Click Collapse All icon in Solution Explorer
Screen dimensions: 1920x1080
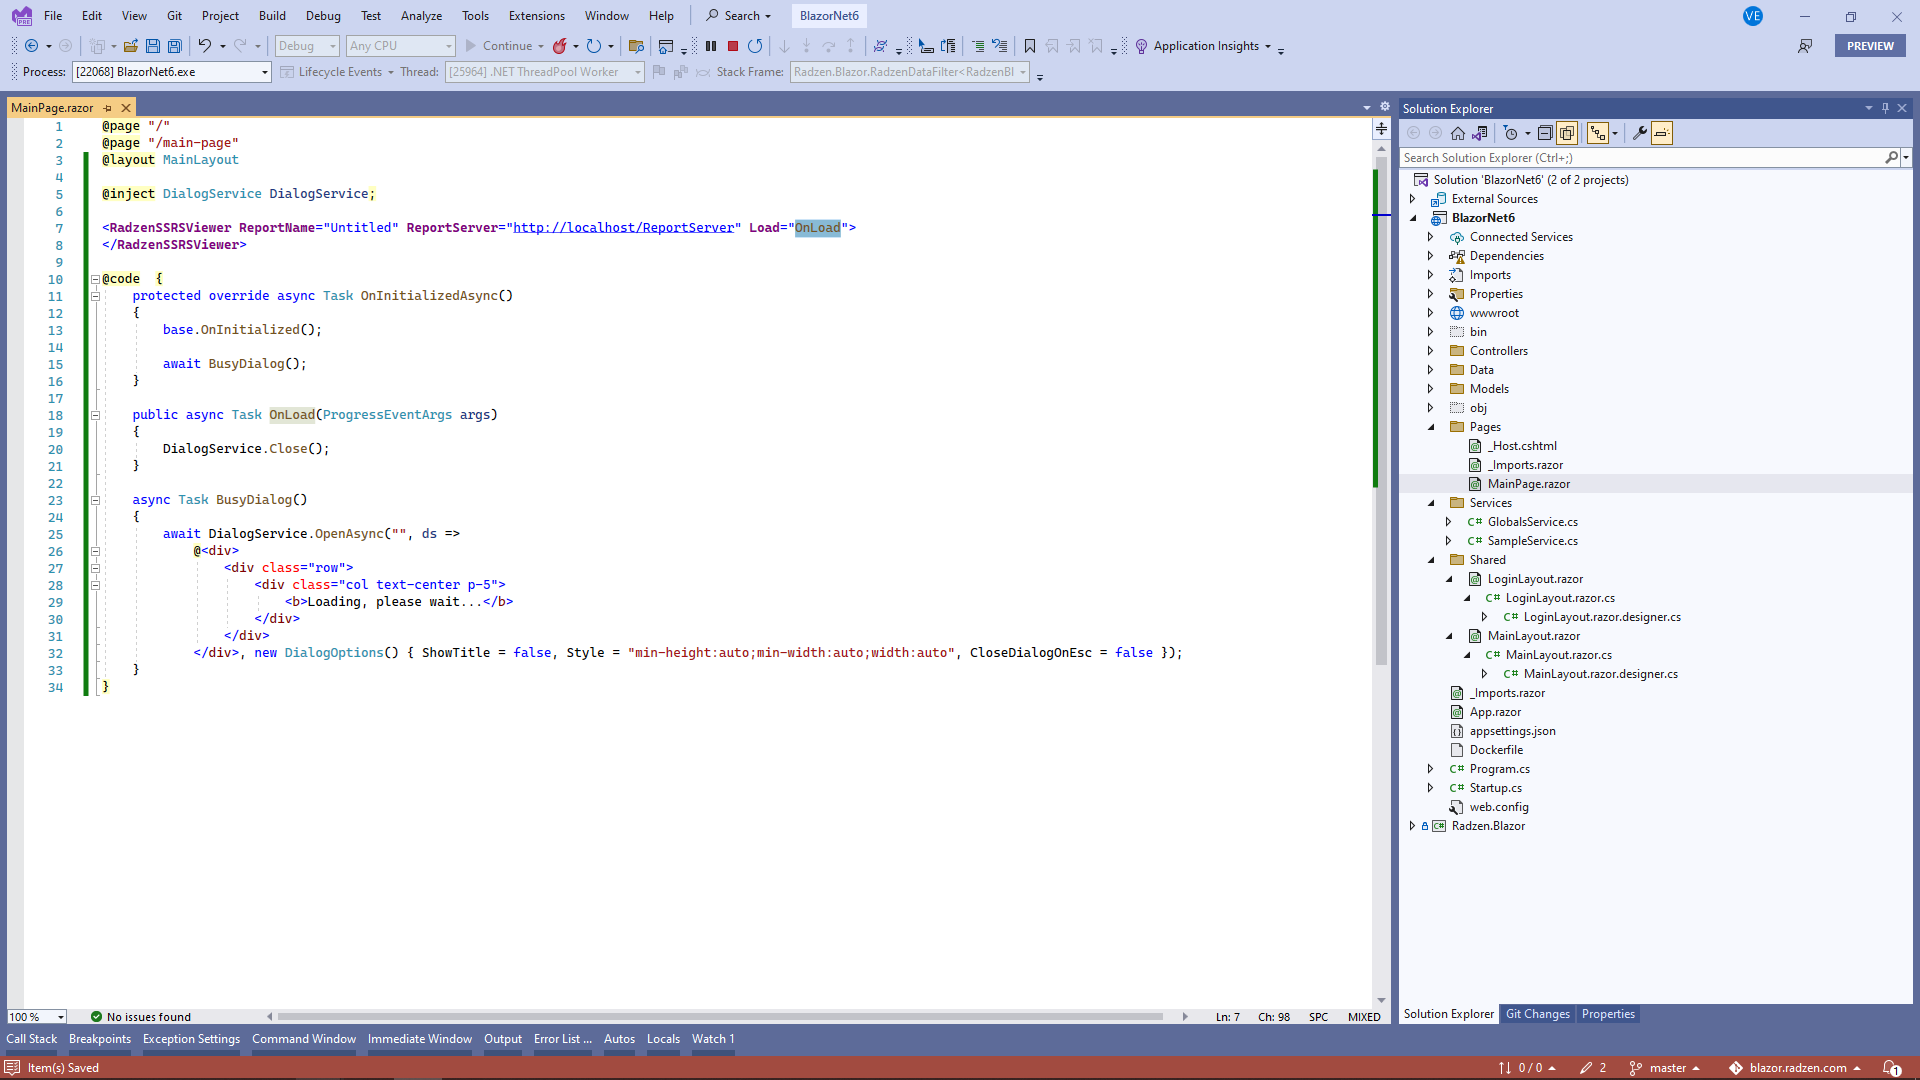tap(1545, 133)
